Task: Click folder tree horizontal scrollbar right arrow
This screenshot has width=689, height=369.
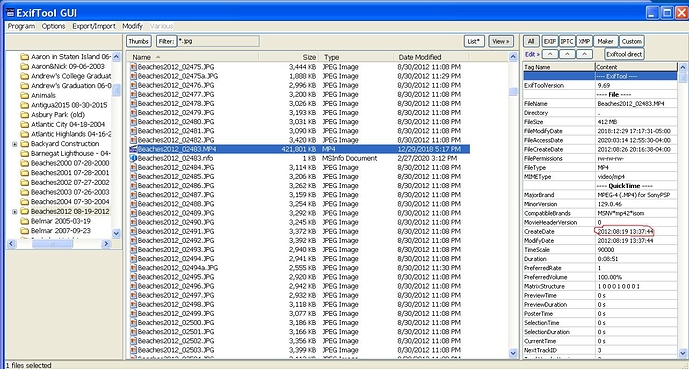Action: pyautogui.click(x=106, y=244)
